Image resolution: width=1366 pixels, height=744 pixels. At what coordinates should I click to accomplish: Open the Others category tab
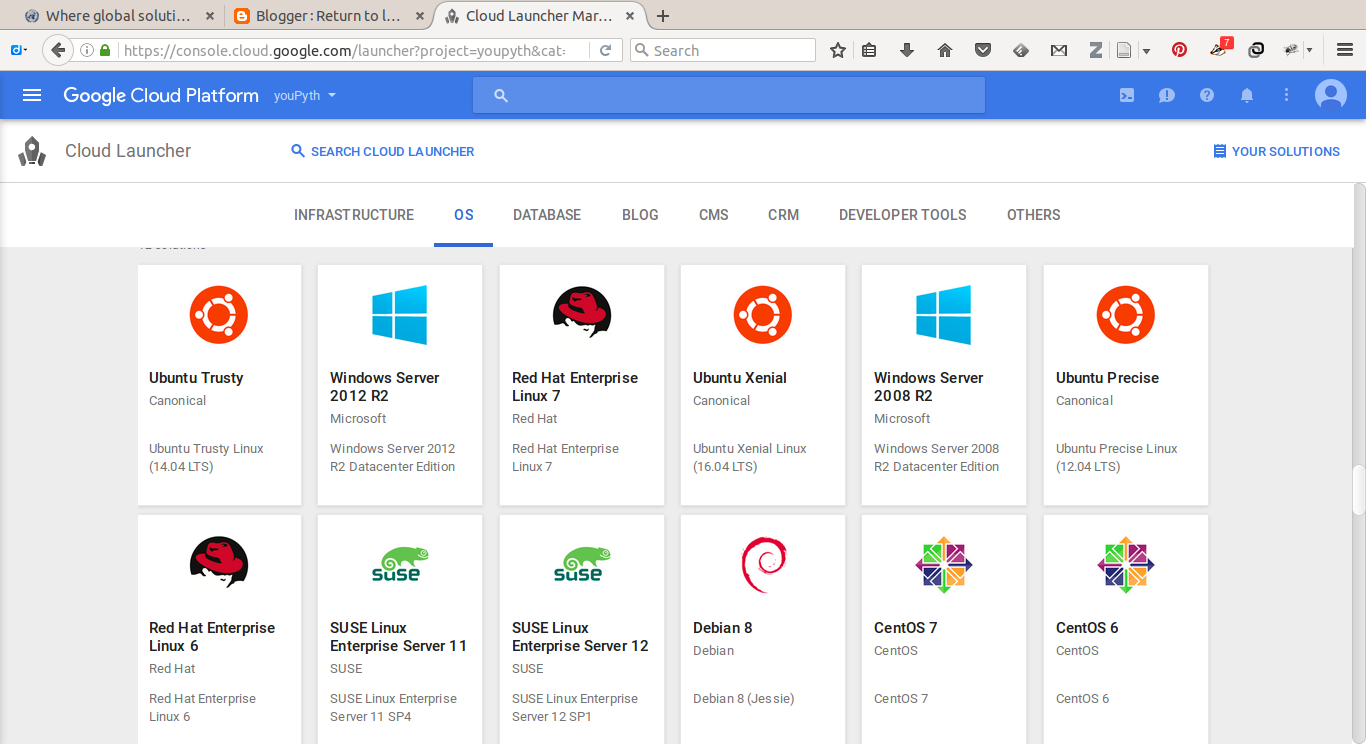point(1034,215)
